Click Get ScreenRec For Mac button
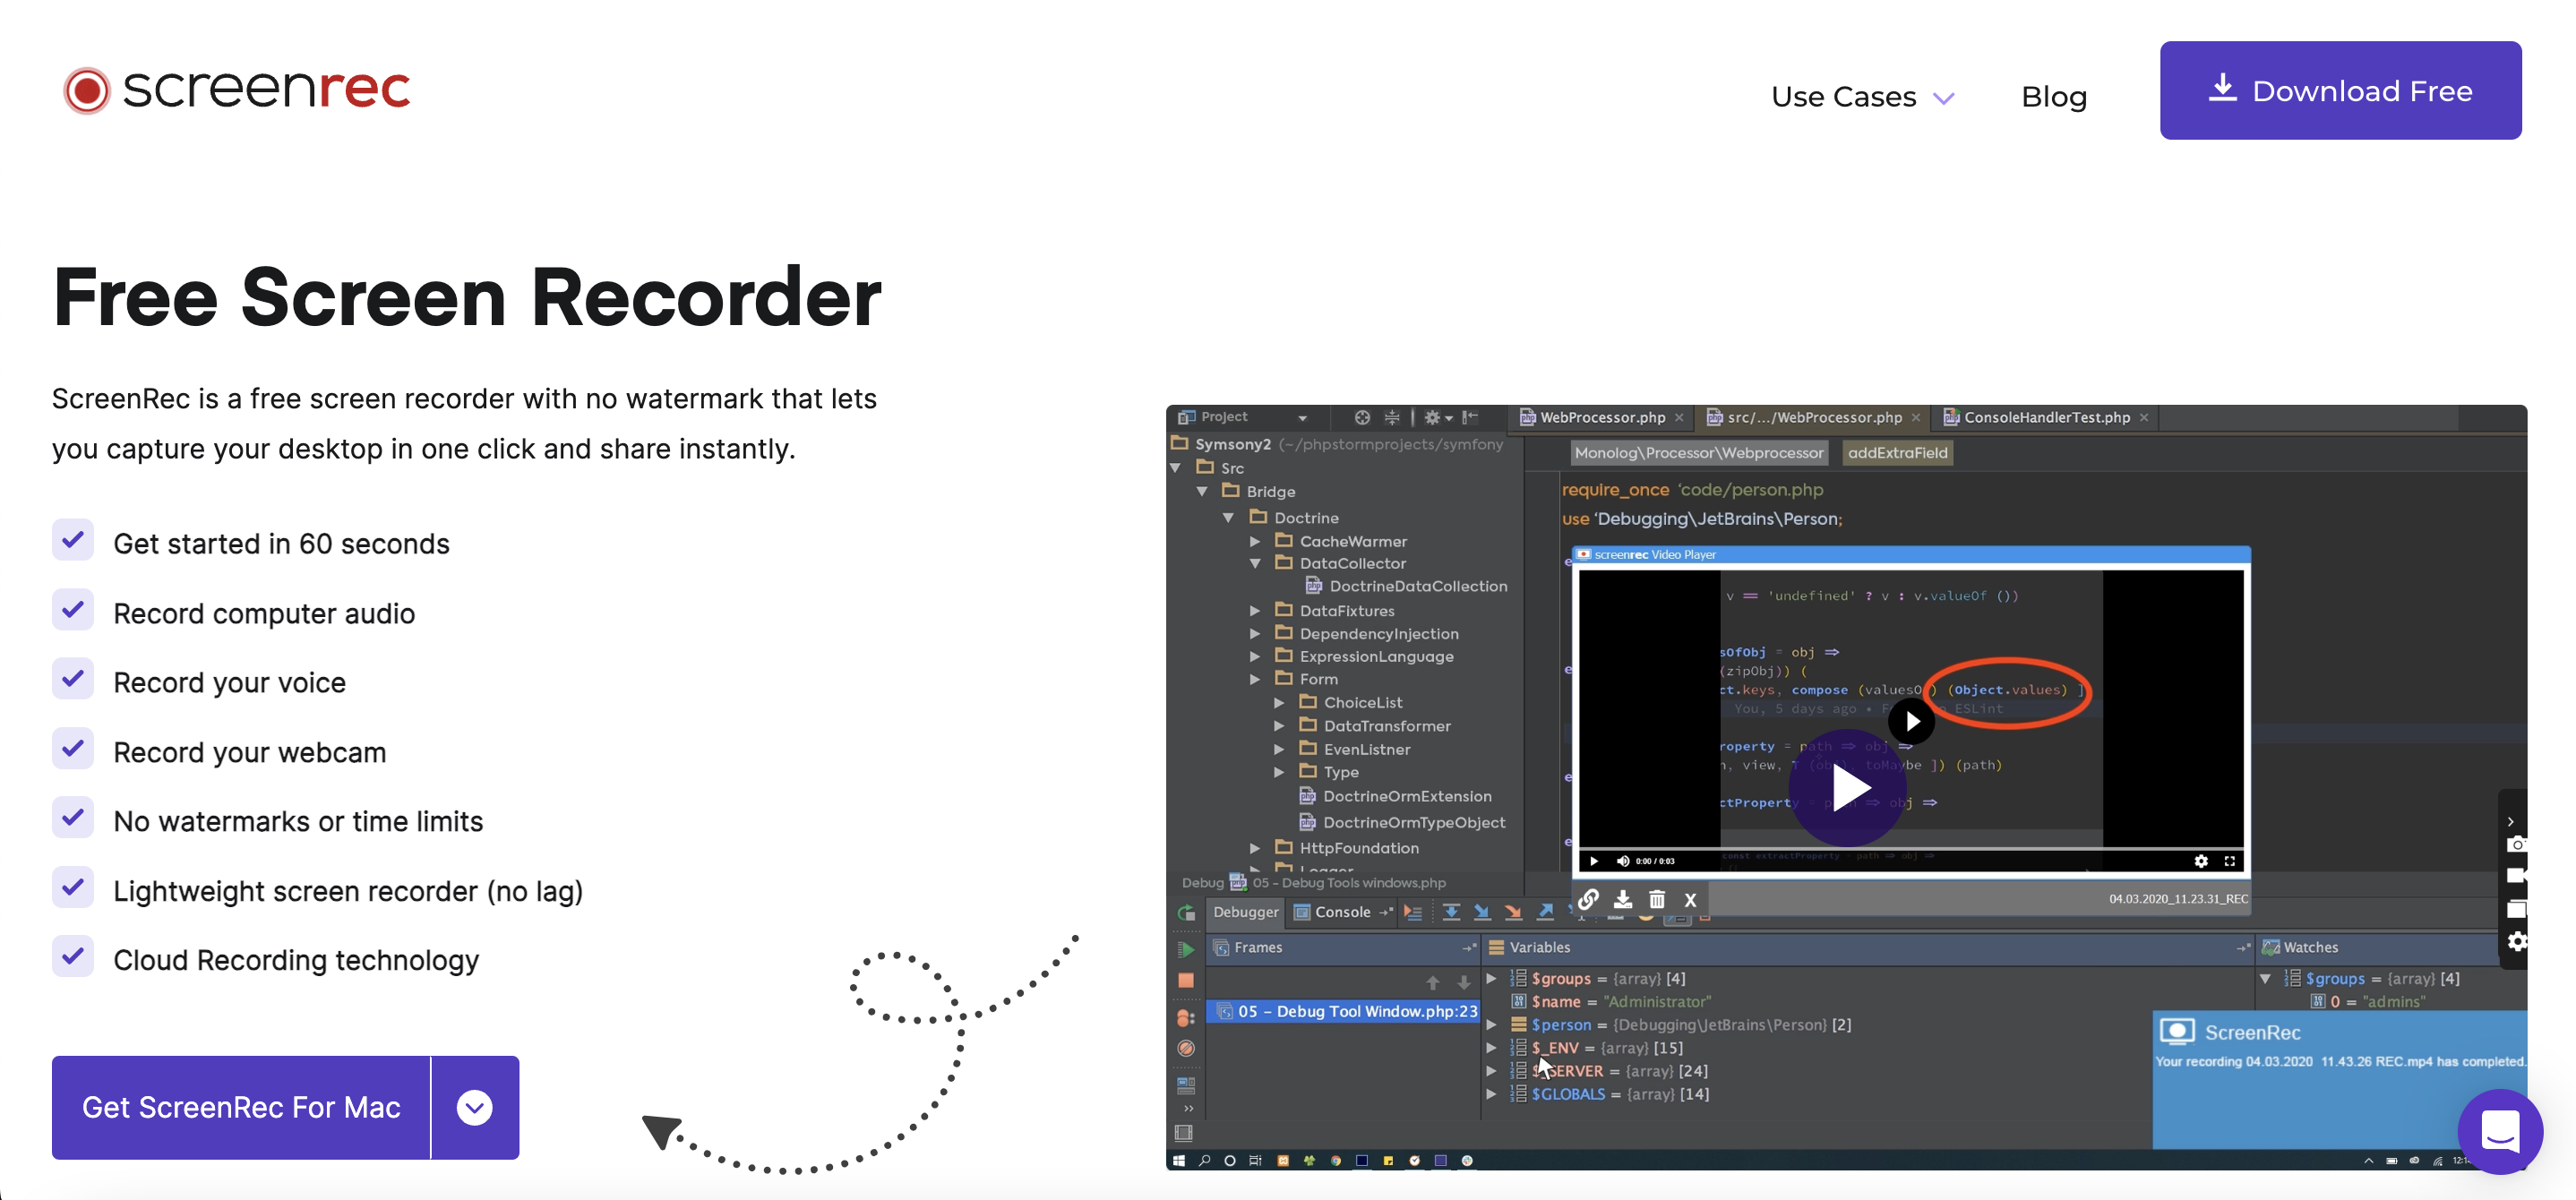Image resolution: width=2576 pixels, height=1200 pixels. coord(242,1107)
